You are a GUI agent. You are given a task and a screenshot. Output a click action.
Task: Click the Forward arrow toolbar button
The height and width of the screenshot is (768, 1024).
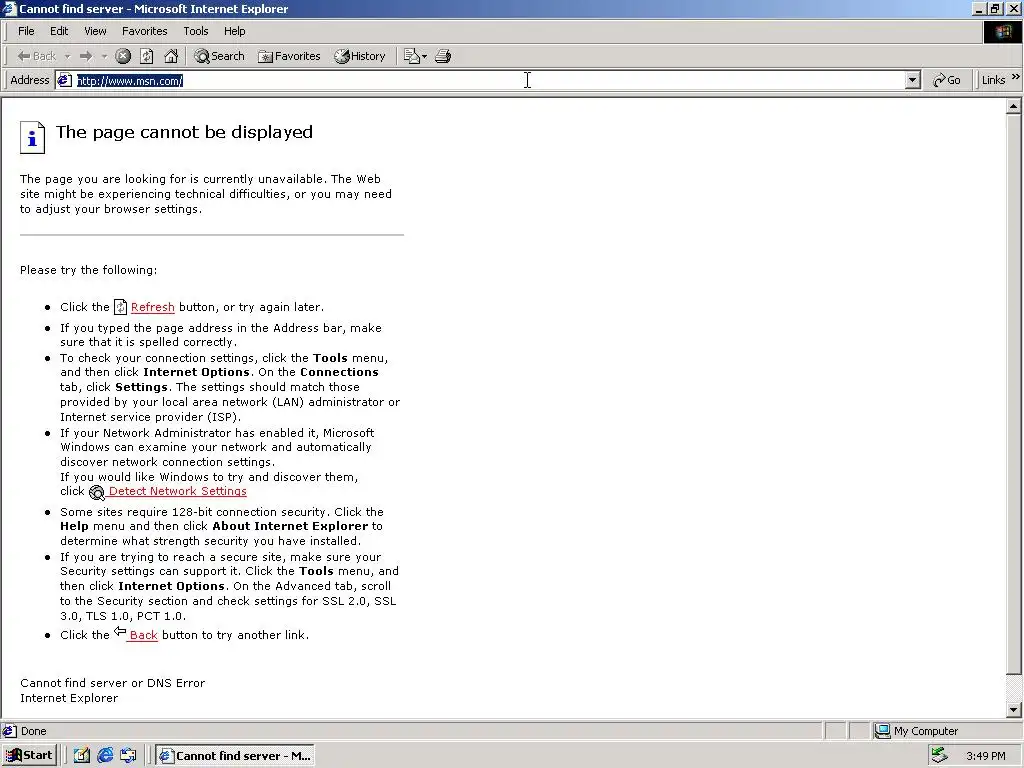pyautogui.click(x=86, y=56)
